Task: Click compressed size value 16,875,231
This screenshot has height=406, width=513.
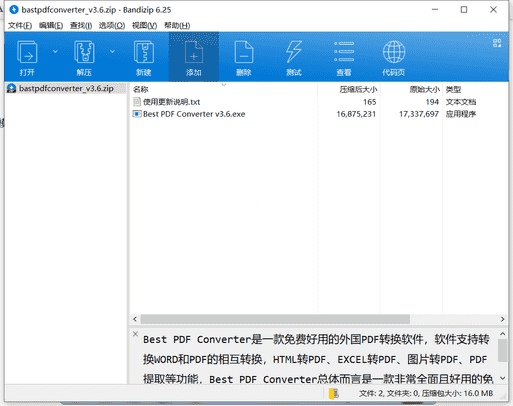Action: point(356,114)
